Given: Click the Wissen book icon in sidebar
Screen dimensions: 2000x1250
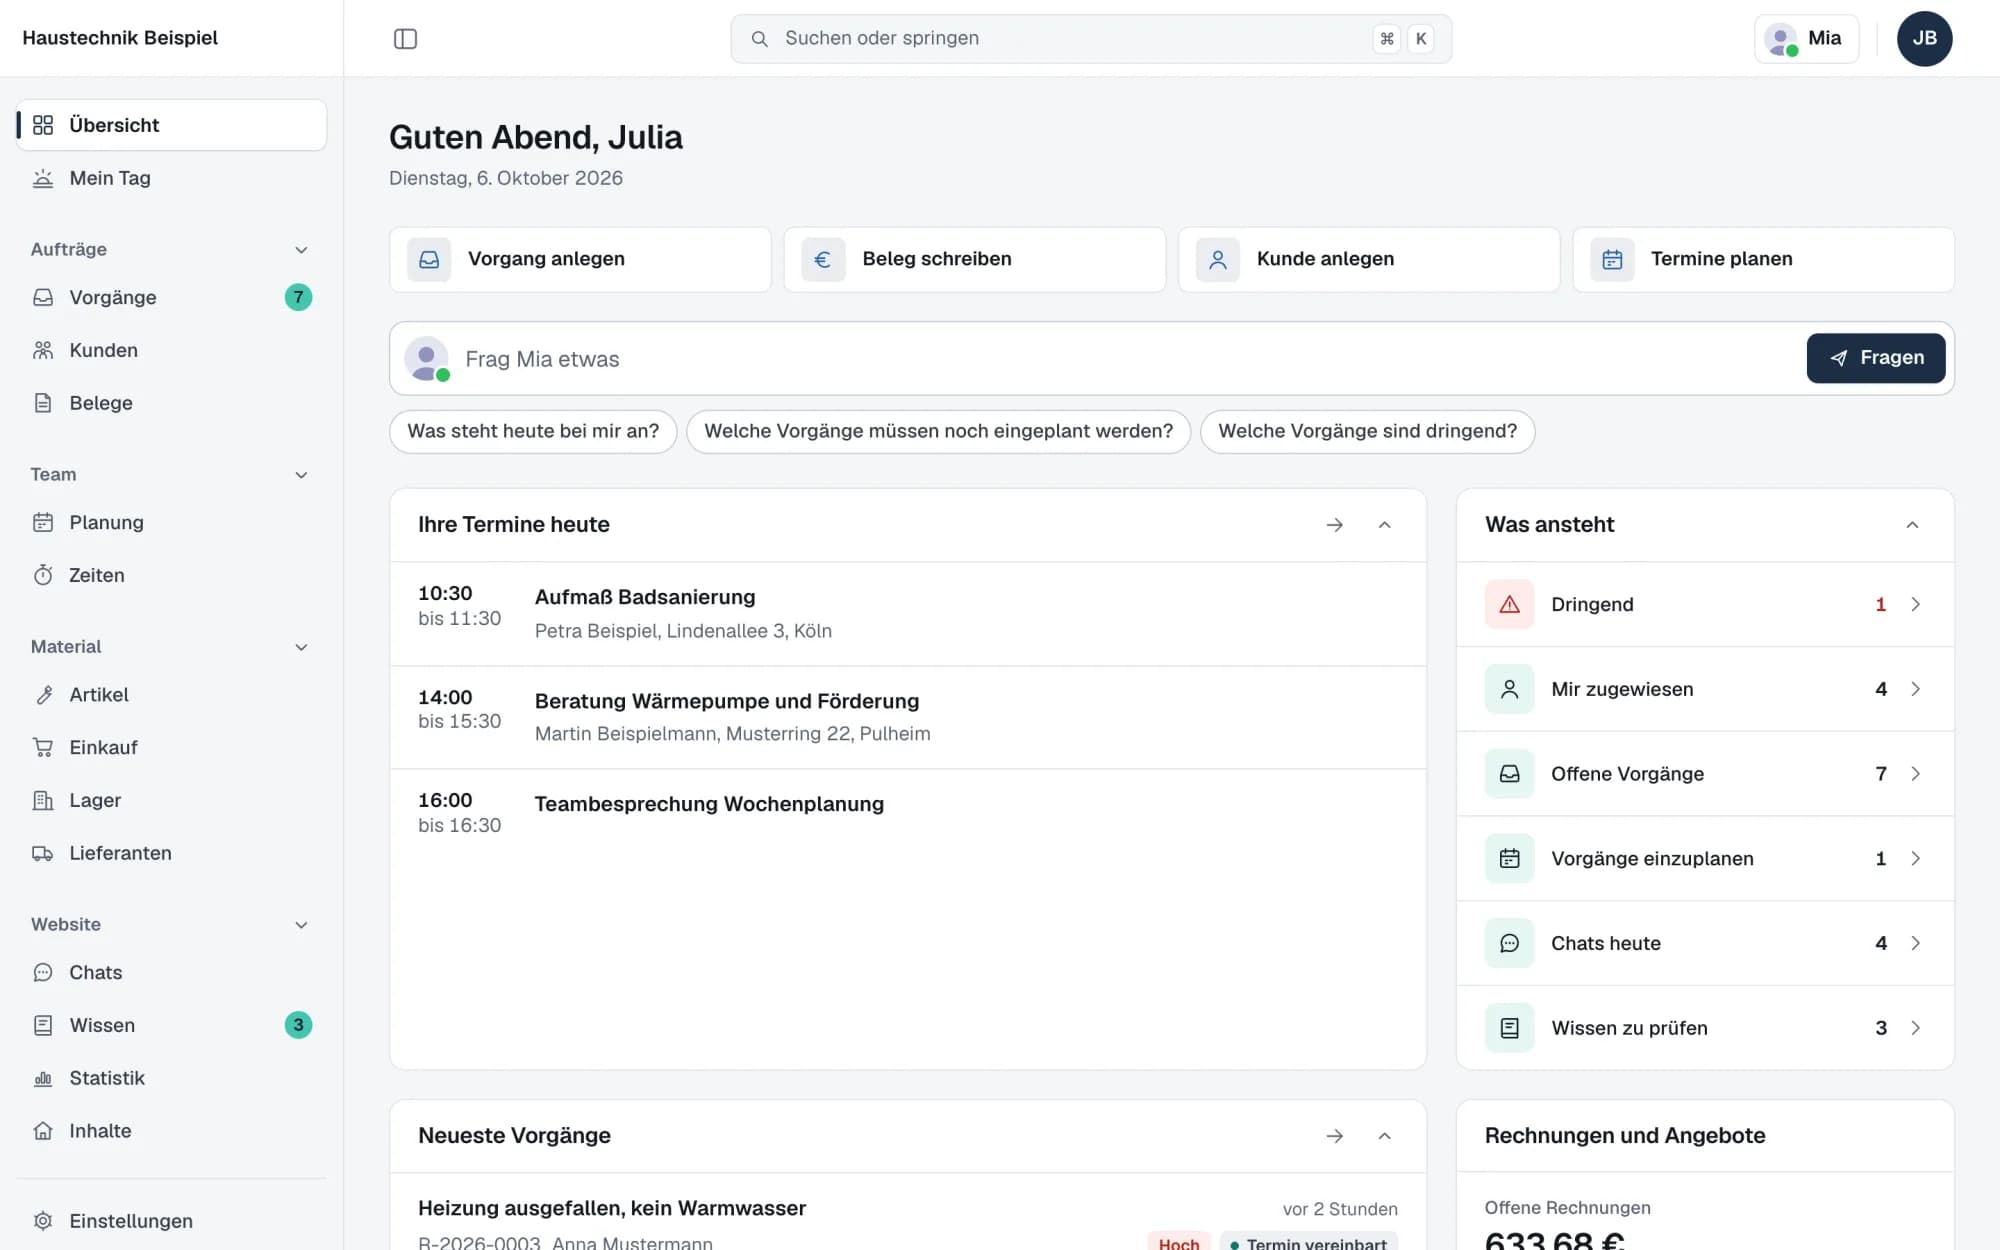Looking at the screenshot, I should coord(43,1025).
